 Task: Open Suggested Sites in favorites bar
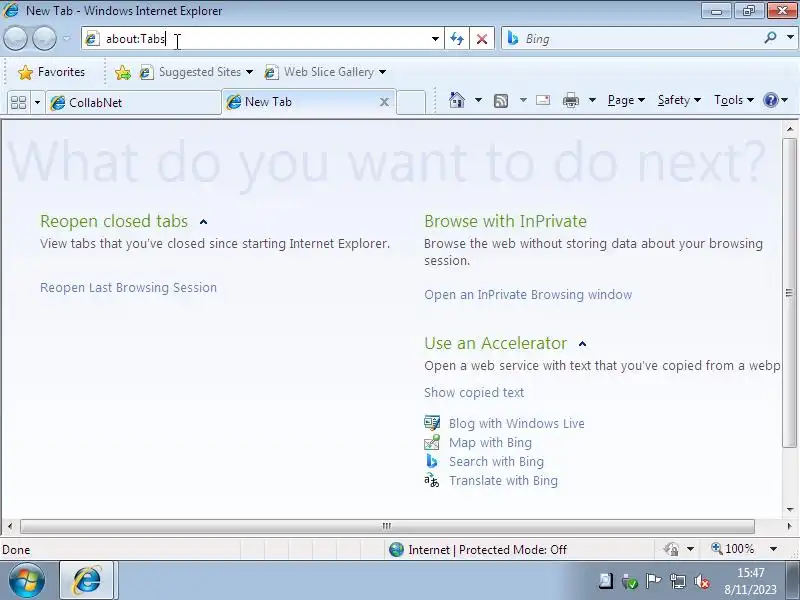(x=196, y=72)
